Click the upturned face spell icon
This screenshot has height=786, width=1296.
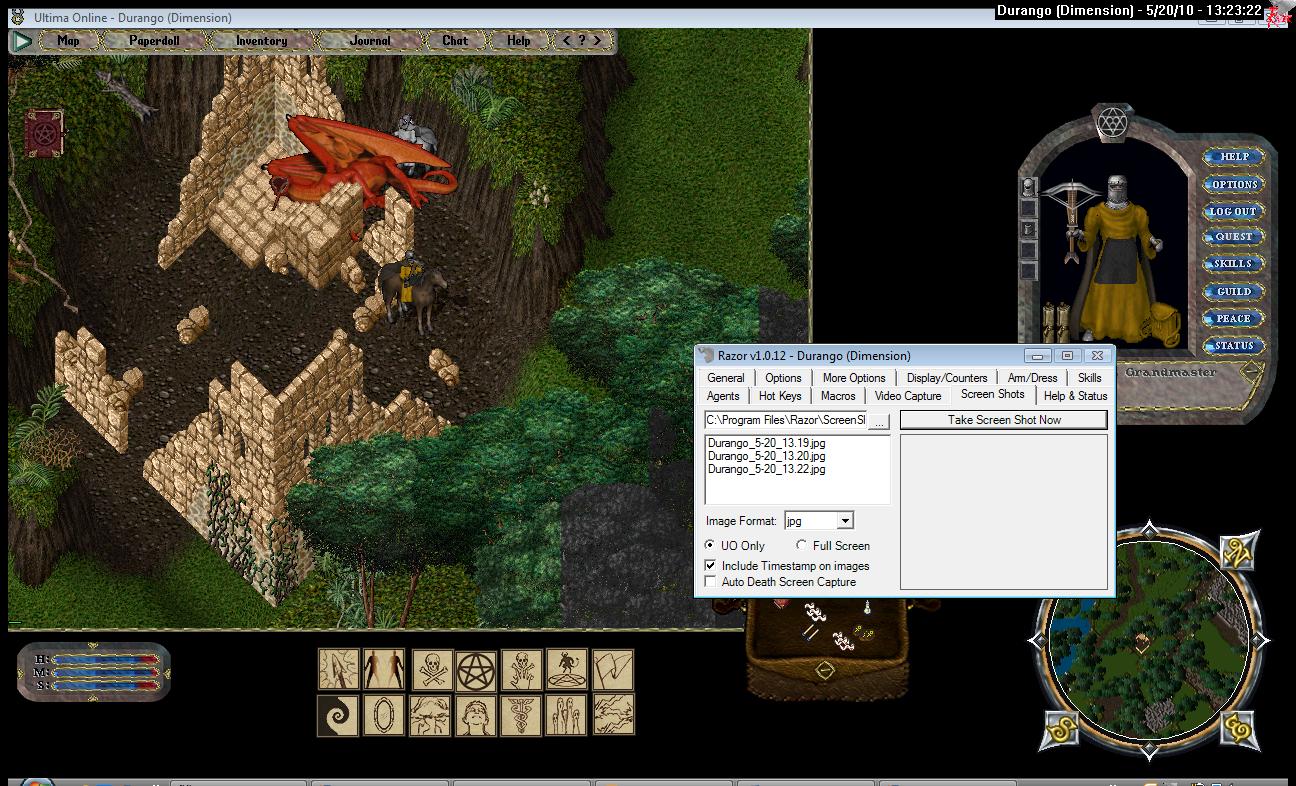click(x=477, y=715)
